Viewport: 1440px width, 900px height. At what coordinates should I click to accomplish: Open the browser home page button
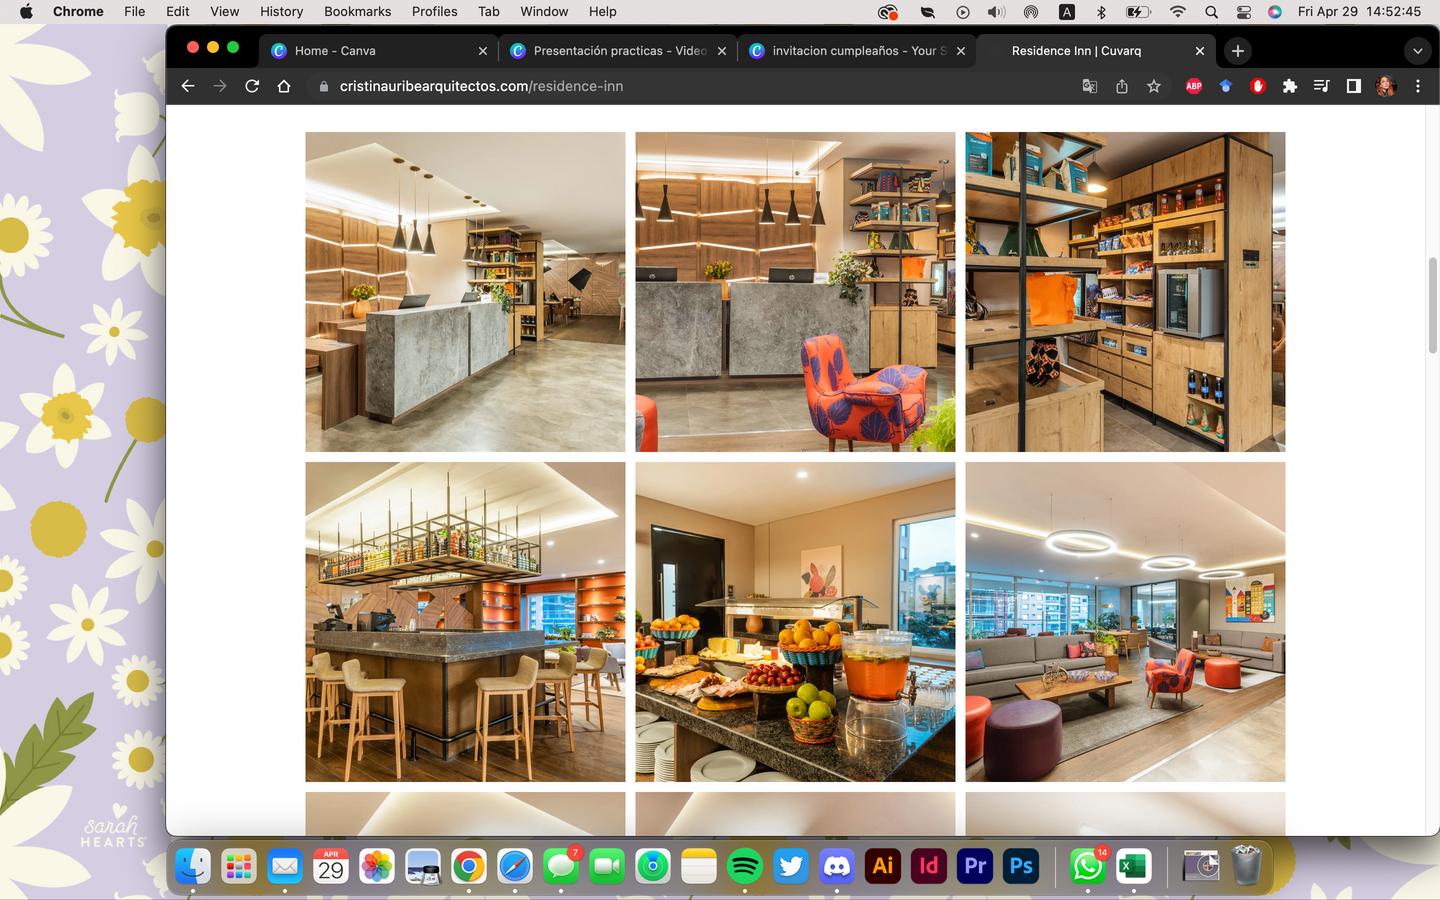tap(284, 86)
